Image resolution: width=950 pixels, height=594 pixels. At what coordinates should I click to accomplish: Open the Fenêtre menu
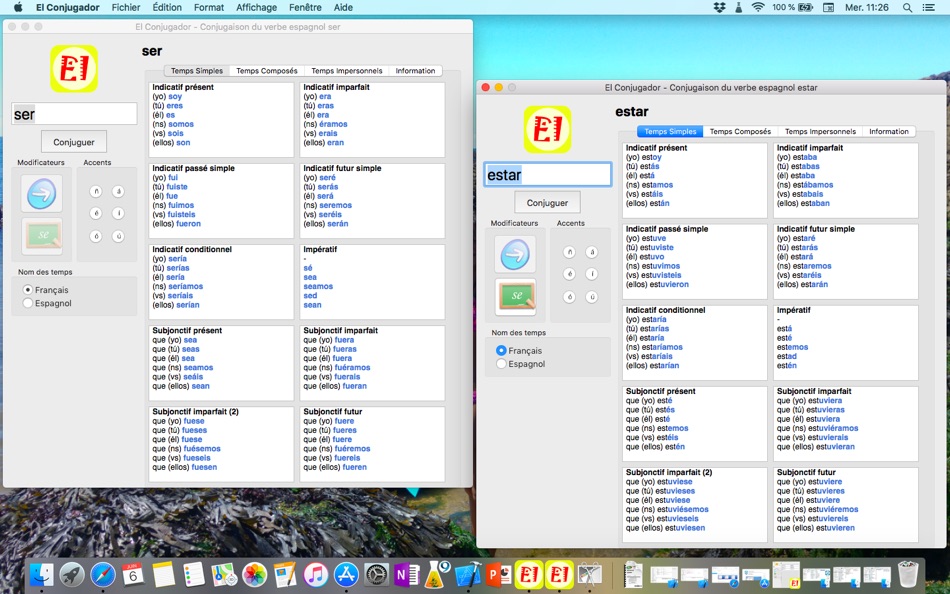pos(305,7)
